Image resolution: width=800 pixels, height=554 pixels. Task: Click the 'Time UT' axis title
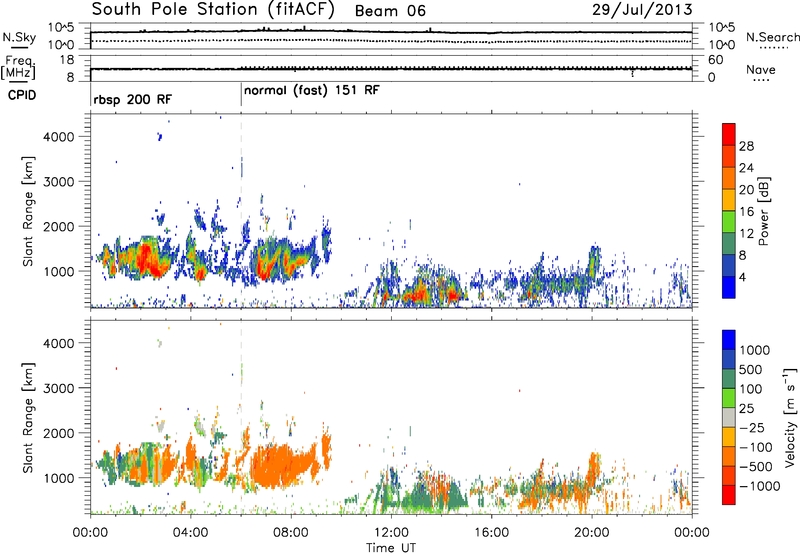coord(391,548)
